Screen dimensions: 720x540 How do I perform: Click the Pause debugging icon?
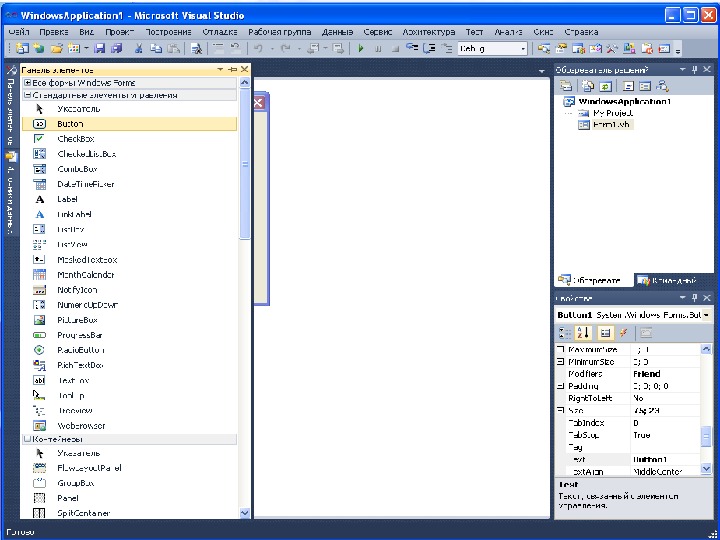[x=378, y=49]
